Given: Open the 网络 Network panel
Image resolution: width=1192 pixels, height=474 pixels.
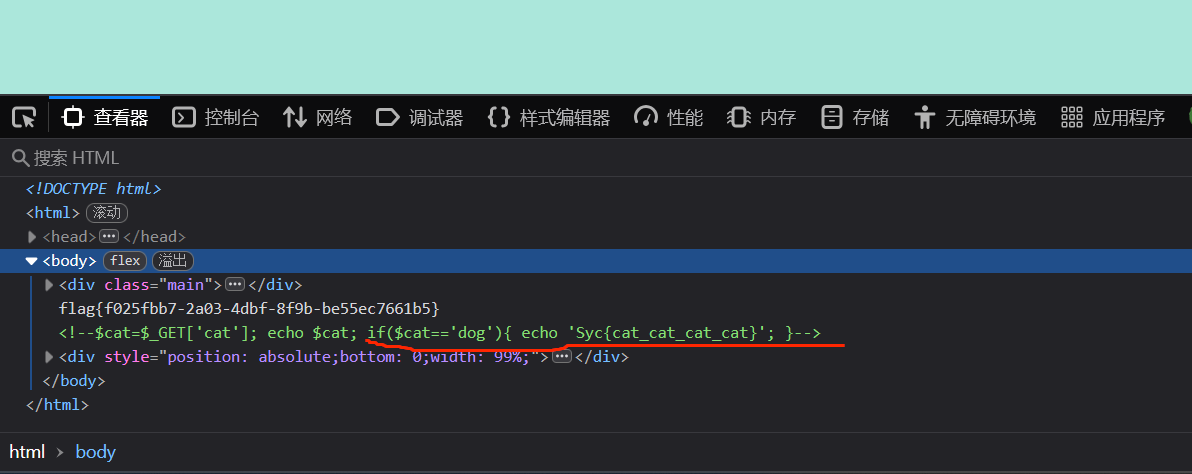Looking at the screenshot, I should click(x=318, y=118).
